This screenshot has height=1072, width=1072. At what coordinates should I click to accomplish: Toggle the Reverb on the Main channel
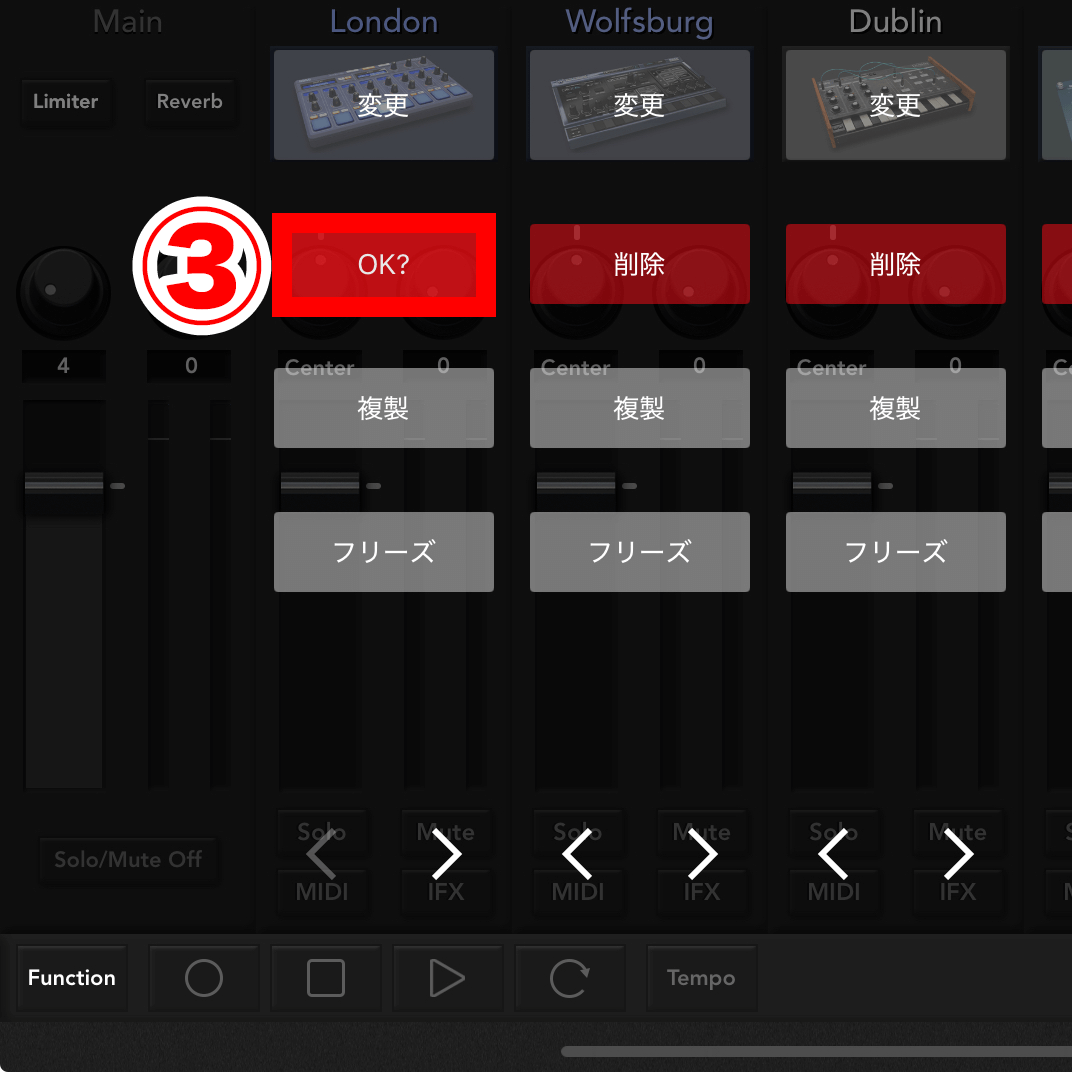pos(189,102)
